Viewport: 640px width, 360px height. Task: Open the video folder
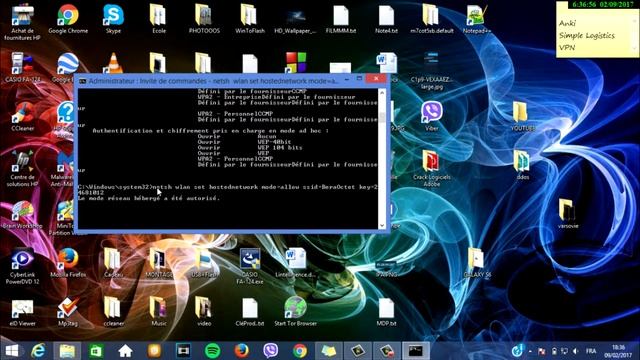pyautogui.click(x=204, y=311)
